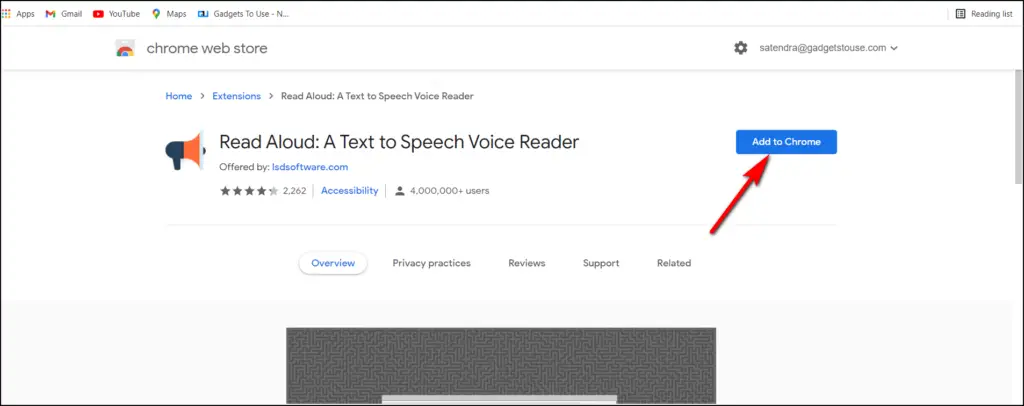
Task: Go to the Extensions breadcrumb
Action: pyautogui.click(x=236, y=96)
